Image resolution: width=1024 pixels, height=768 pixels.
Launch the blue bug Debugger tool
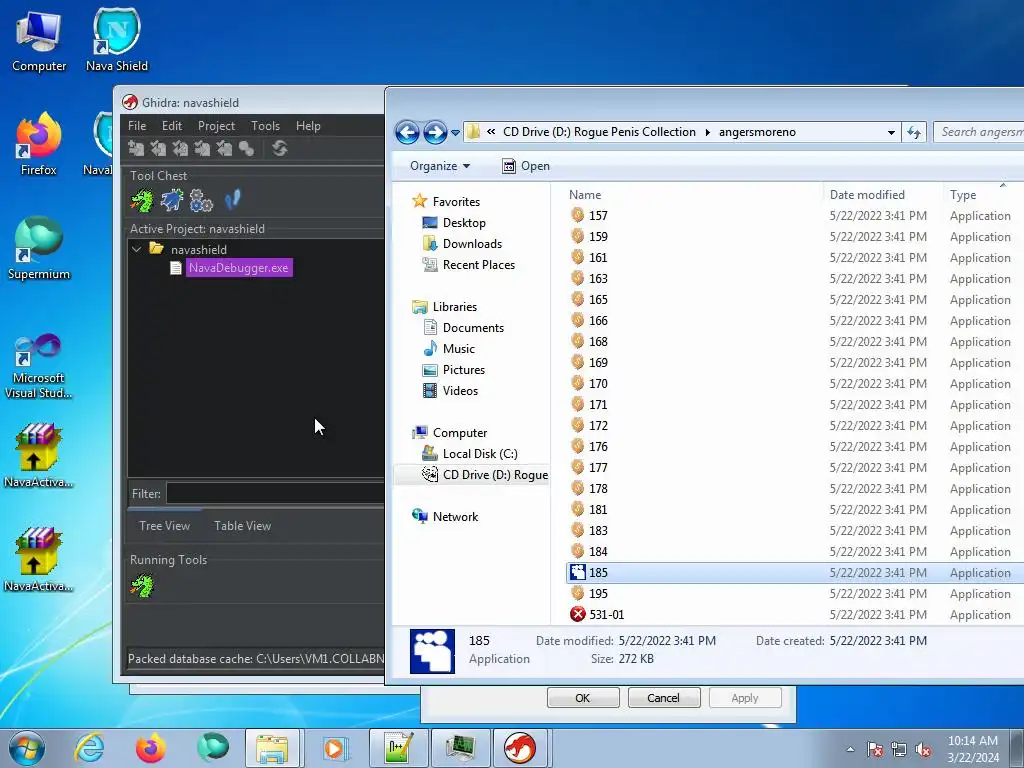(x=172, y=200)
